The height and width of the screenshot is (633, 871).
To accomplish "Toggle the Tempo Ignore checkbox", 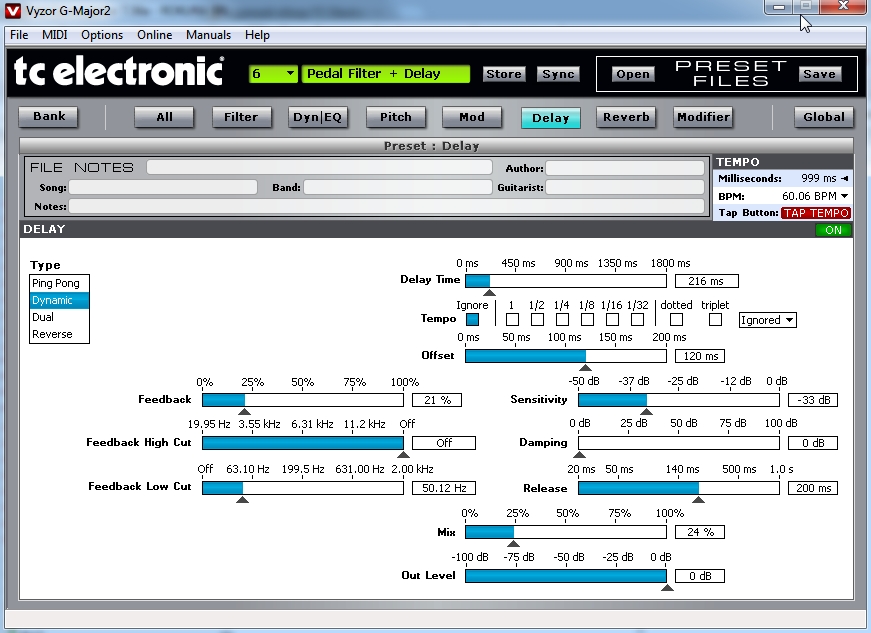I will 473,320.
